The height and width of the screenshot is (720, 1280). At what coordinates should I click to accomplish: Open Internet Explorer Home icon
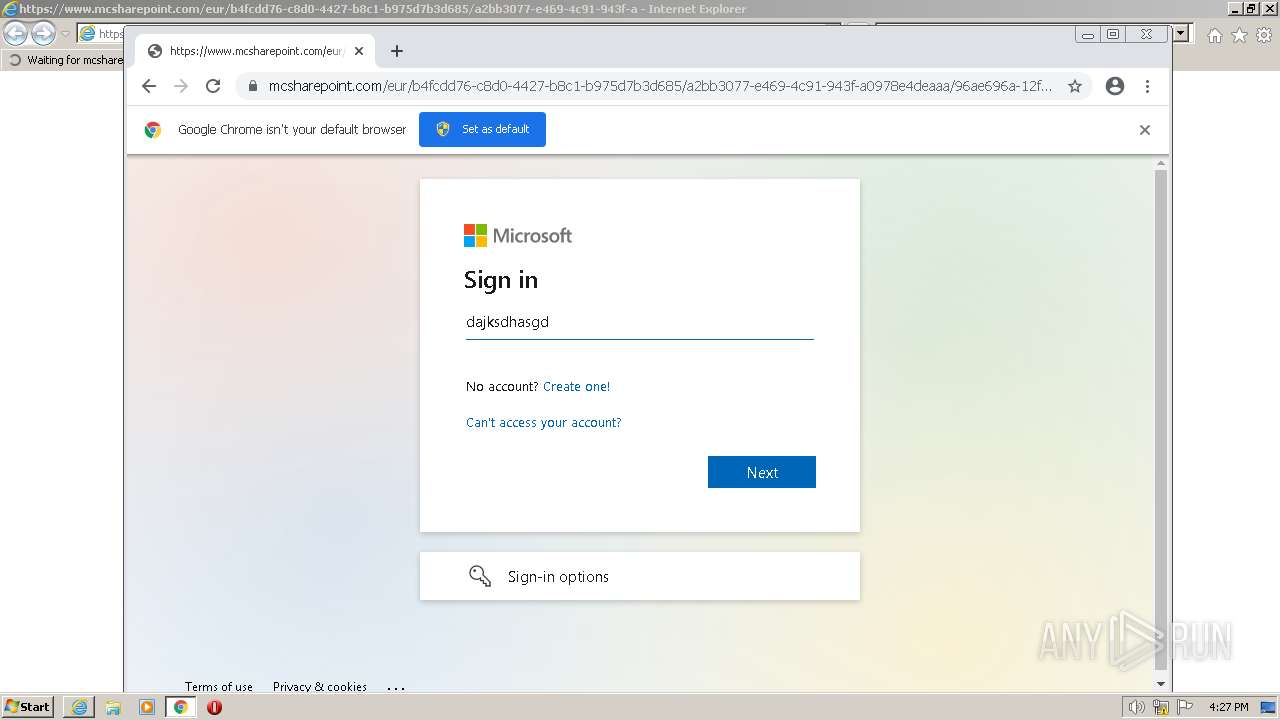pos(1215,35)
